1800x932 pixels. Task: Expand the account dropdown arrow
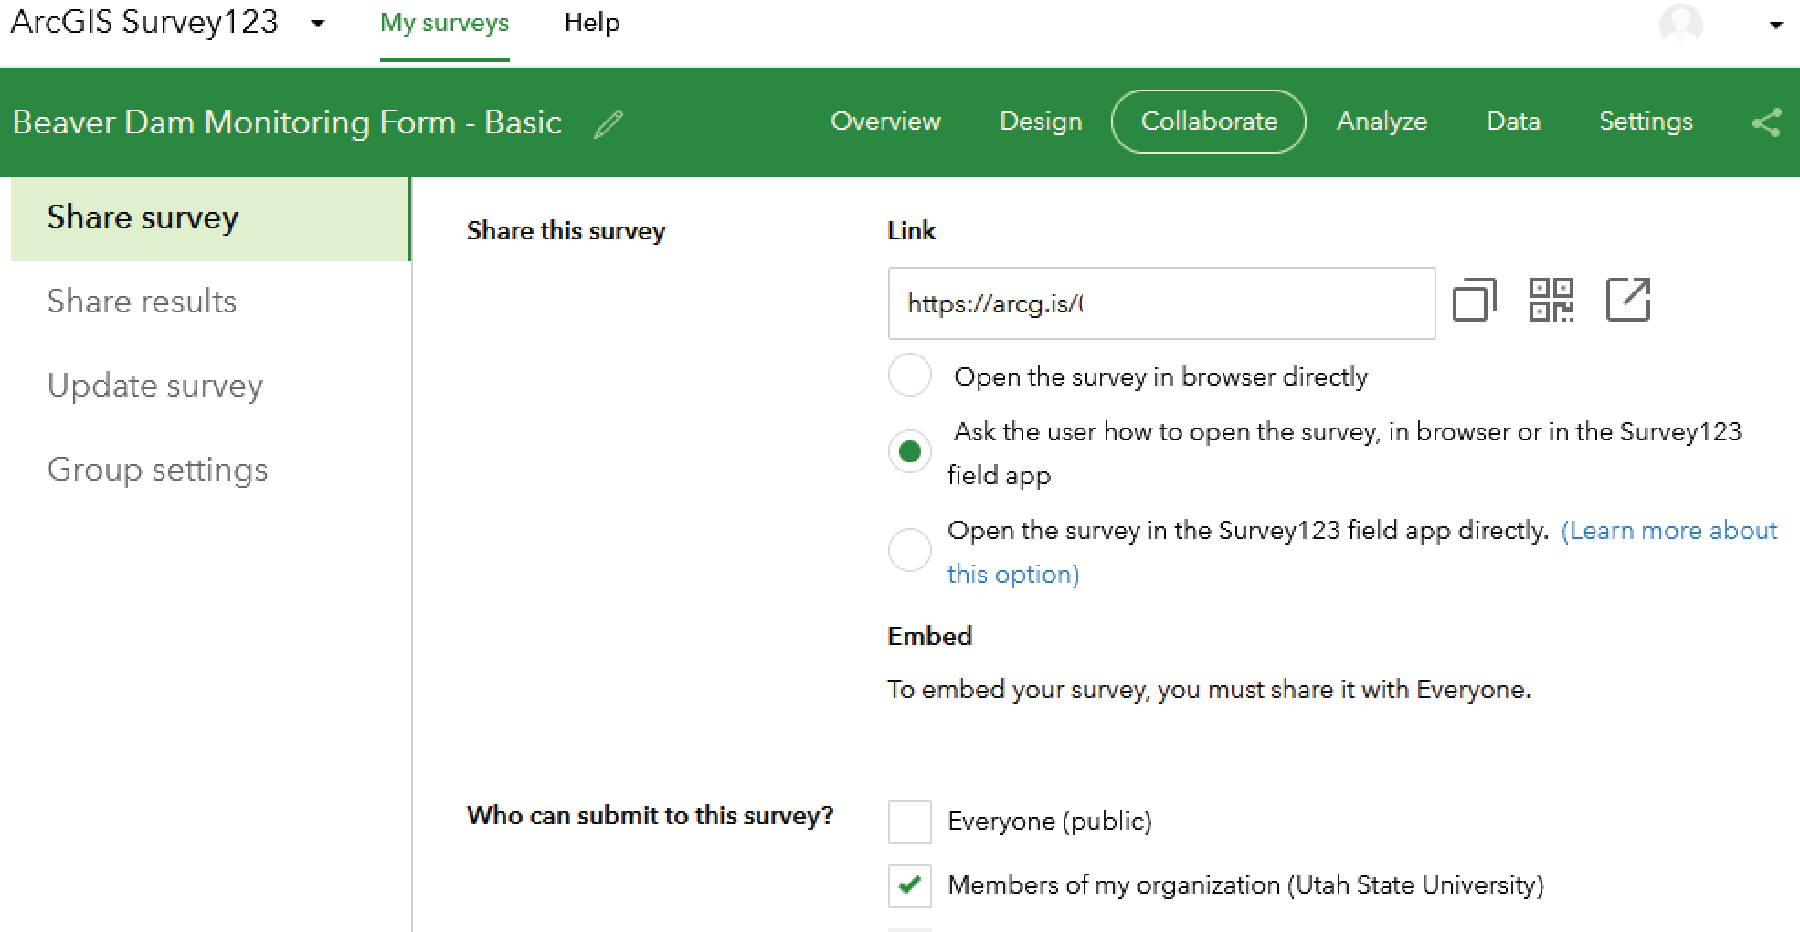click(x=1776, y=25)
